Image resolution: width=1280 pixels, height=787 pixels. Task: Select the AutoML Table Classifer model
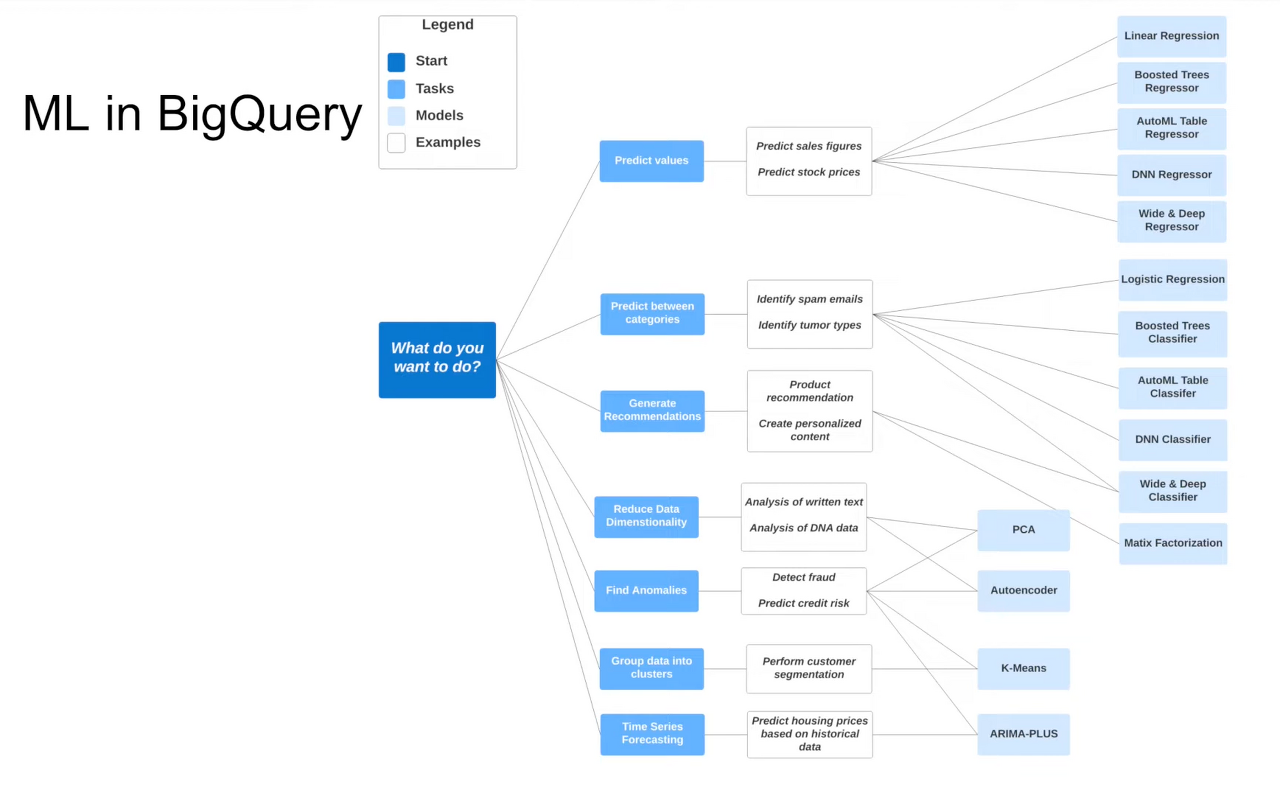pos(1172,388)
